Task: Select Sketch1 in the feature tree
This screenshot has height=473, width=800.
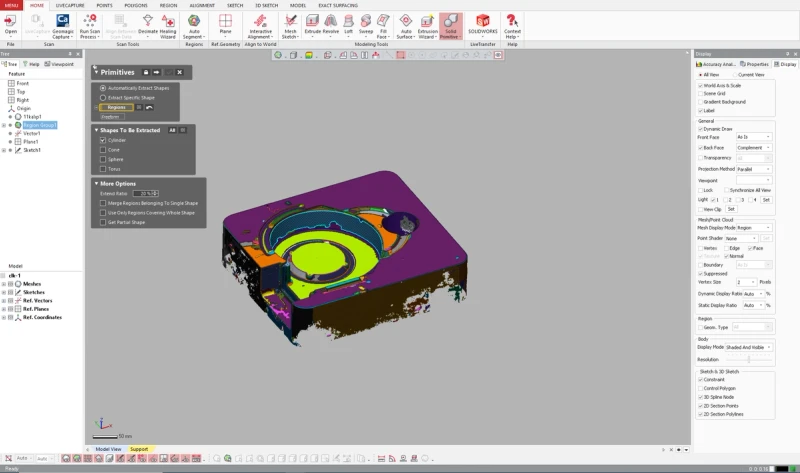Action: [32, 151]
